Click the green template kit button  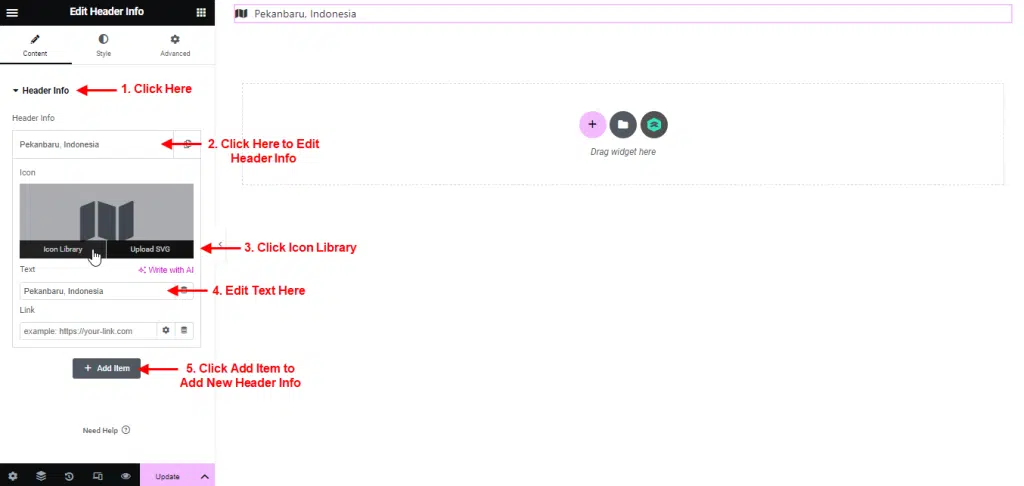654,124
